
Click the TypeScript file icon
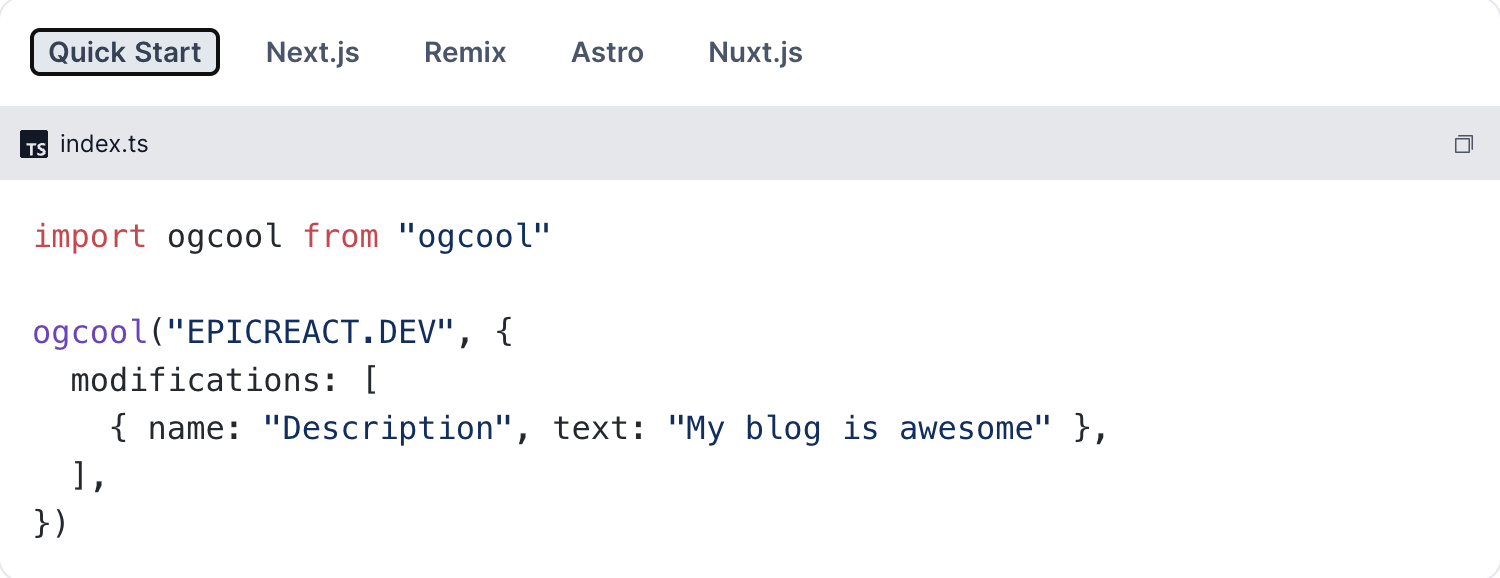pos(34,145)
